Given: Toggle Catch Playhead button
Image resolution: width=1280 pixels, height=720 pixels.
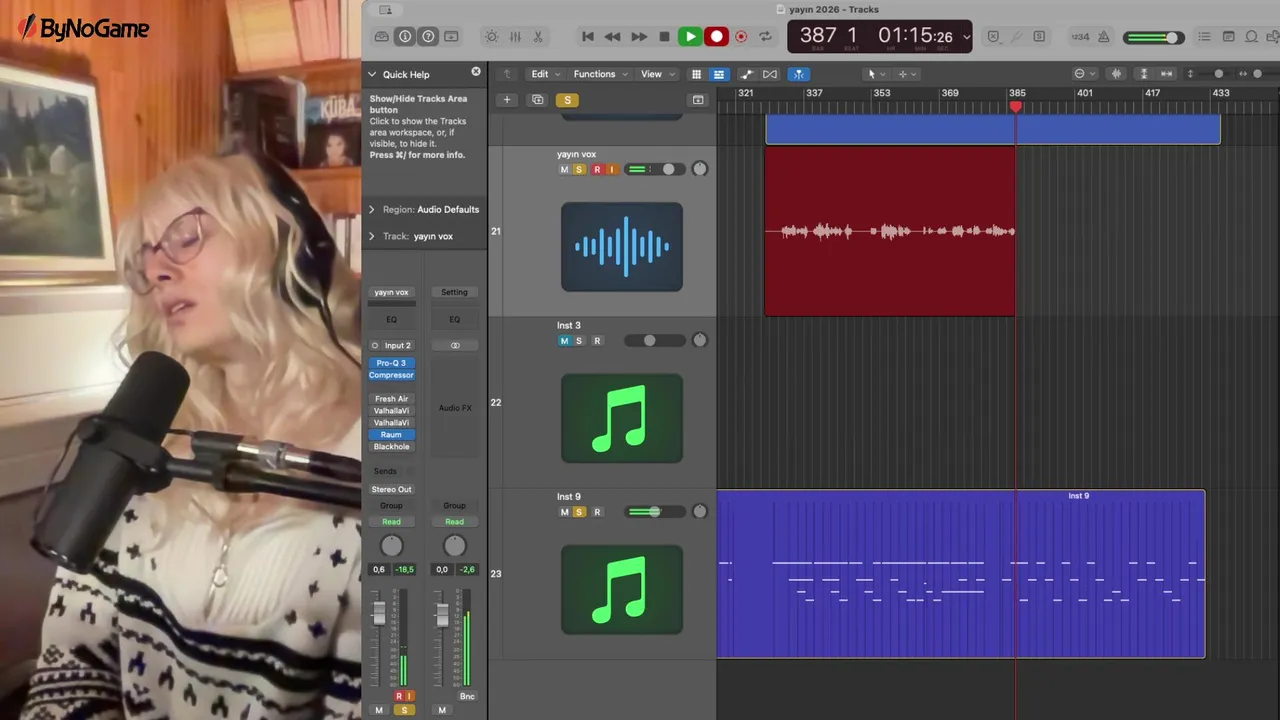Looking at the screenshot, I should (798, 74).
